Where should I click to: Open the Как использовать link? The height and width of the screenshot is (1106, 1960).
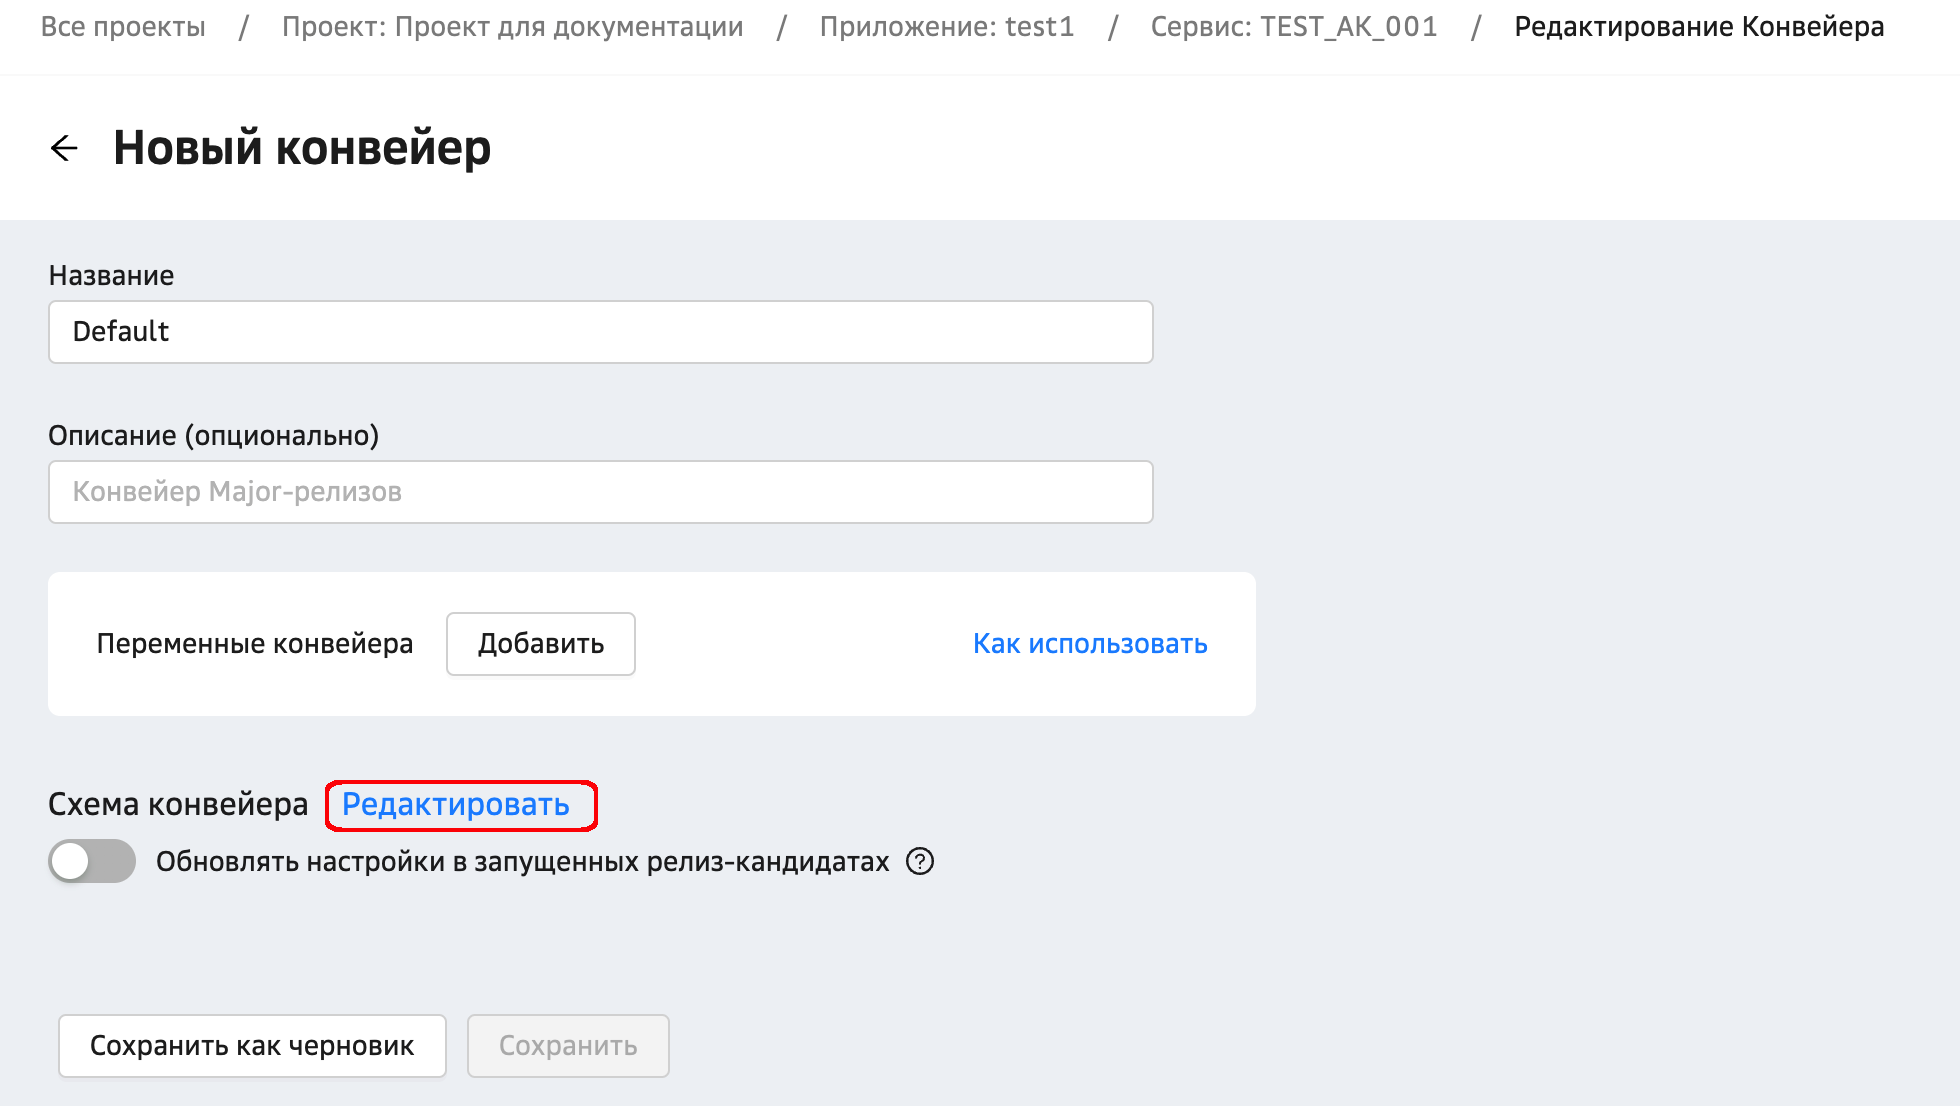click(1090, 644)
